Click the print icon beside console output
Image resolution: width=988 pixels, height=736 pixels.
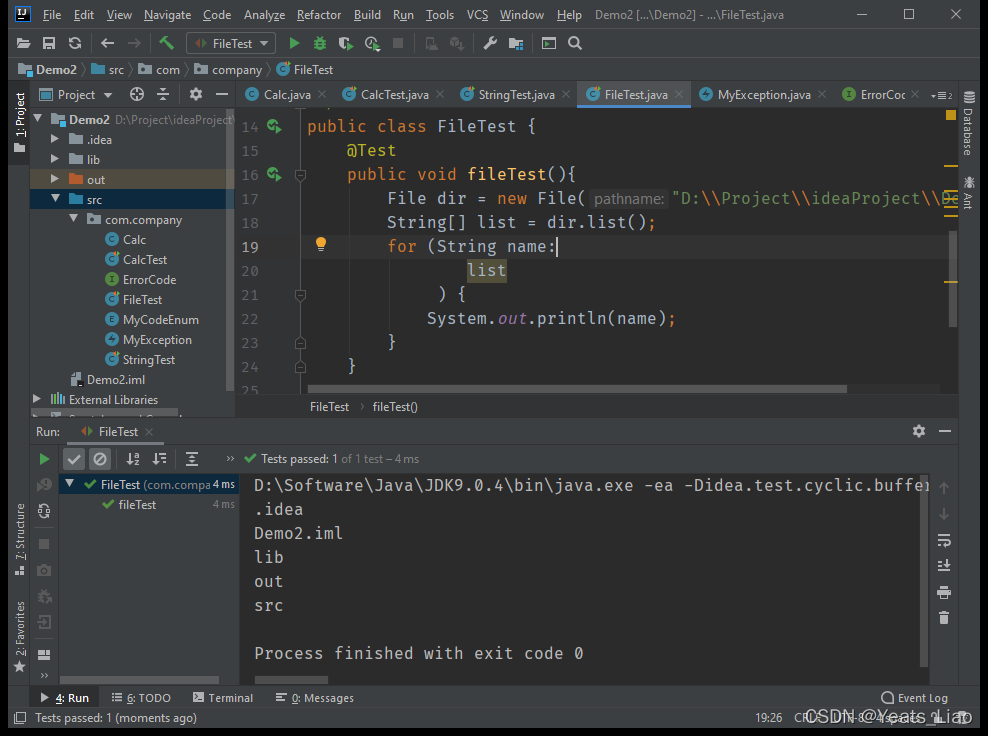click(x=943, y=592)
